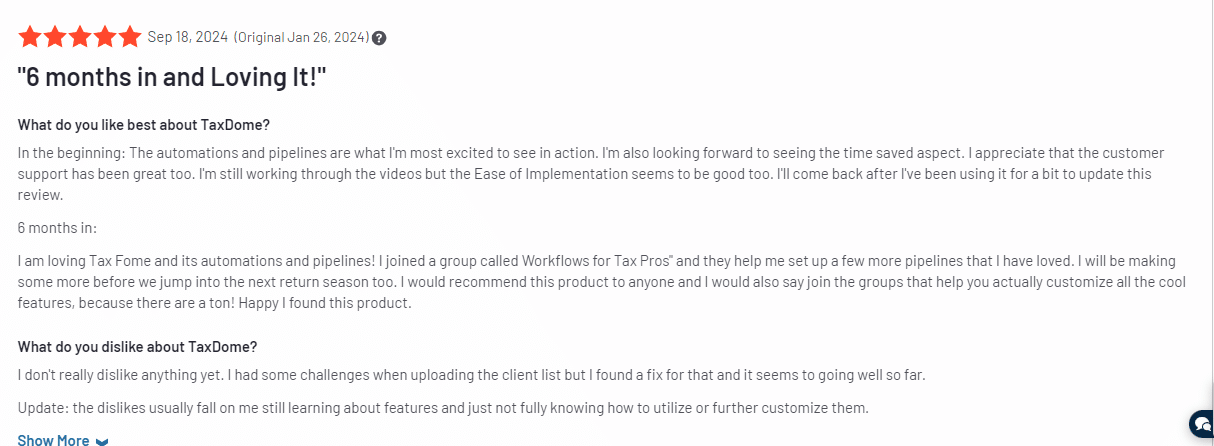The height and width of the screenshot is (446, 1214).
Task: Click the first rating star
Action: click(30, 37)
